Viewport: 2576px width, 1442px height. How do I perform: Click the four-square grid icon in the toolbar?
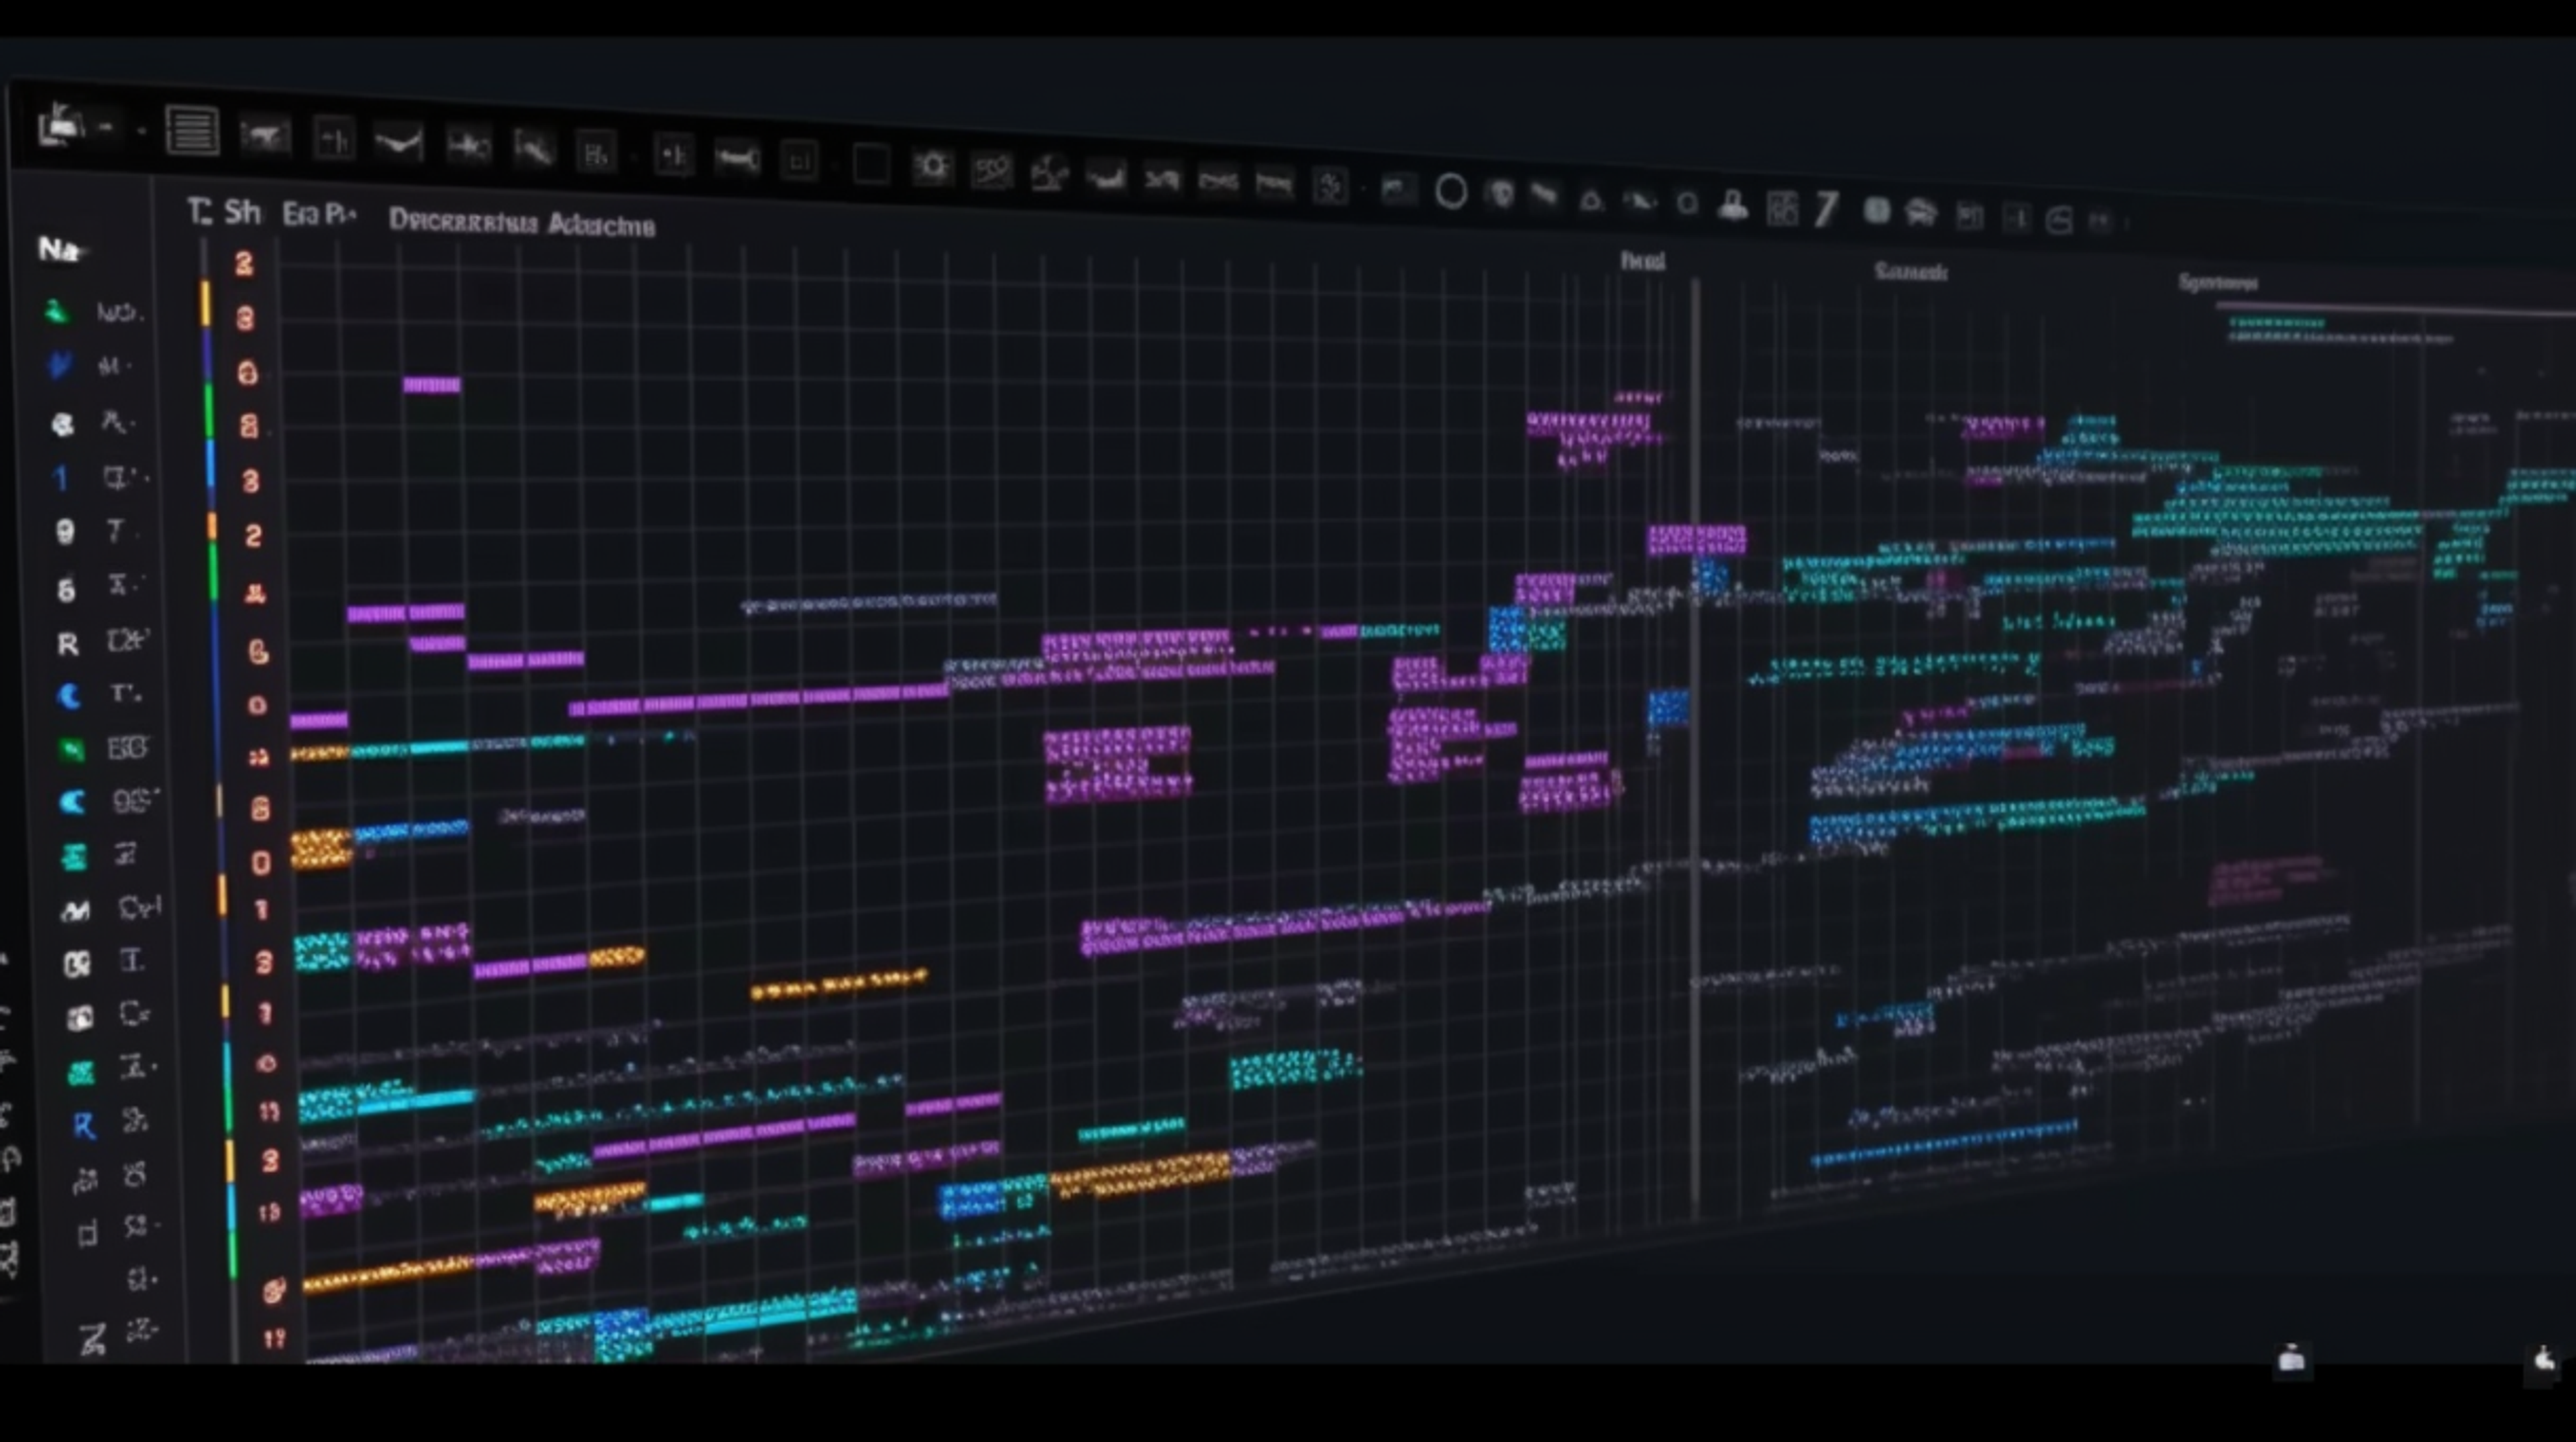click(x=1782, y=208)
